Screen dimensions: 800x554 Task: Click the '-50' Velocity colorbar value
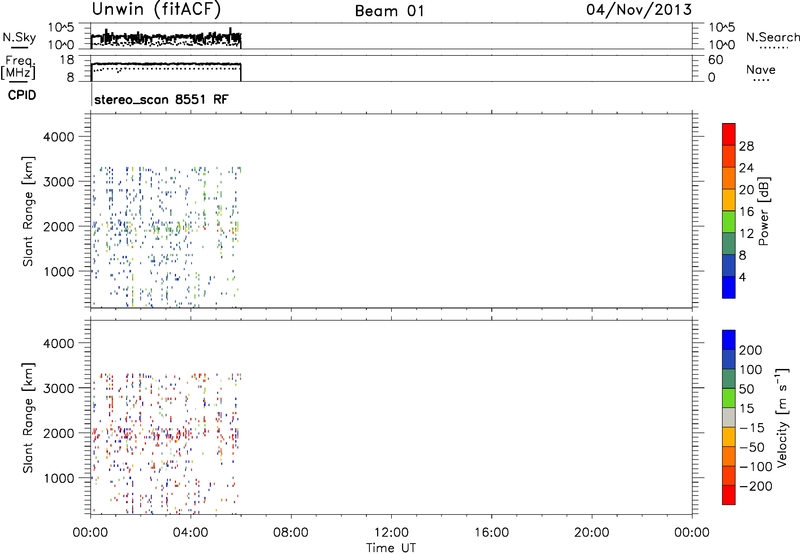pos(752,447)
